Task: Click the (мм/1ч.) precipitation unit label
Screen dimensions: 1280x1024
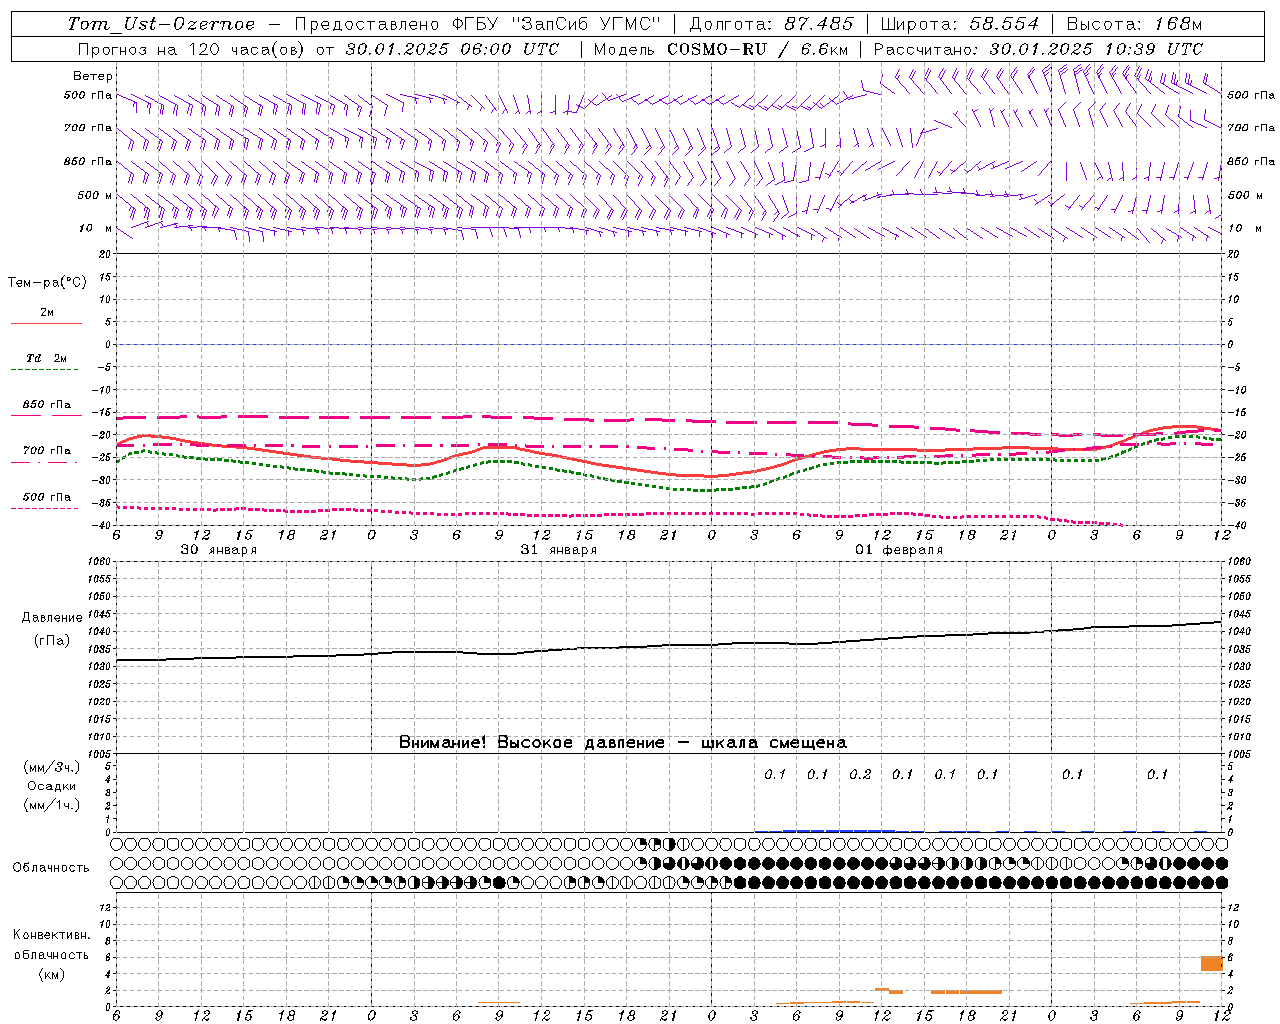Action: [51, 805]
